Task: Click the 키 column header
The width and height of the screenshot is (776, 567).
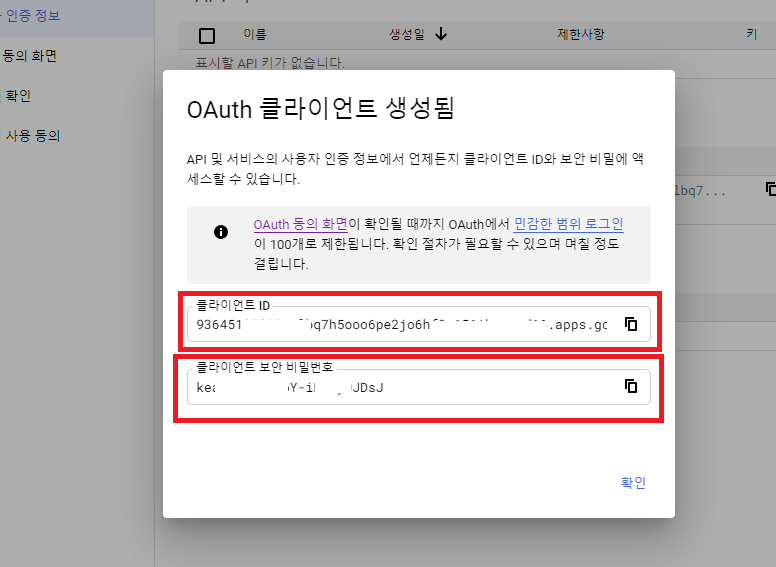Action: coord(751,35)
